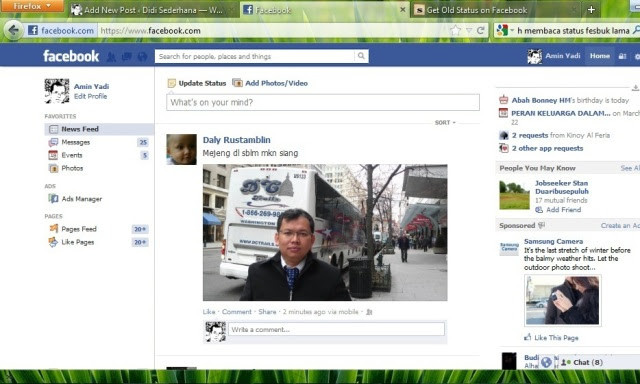Open Pages Feed in sidebar

79,229
